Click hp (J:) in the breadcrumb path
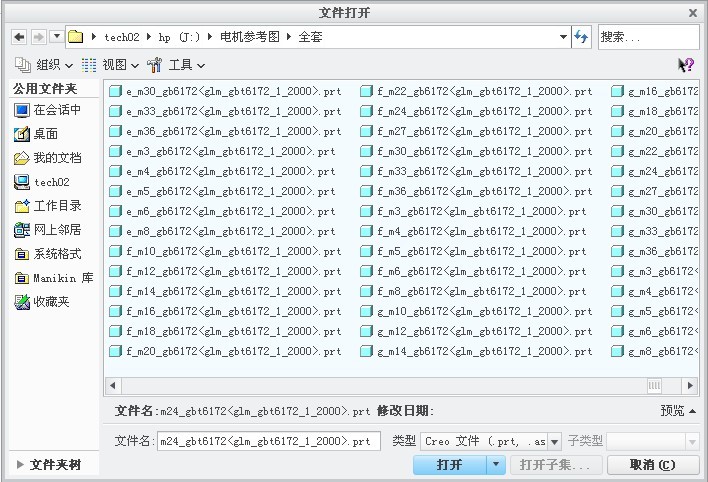The width and height of the screenshot is (708, 482). click(x=179, y=37)
